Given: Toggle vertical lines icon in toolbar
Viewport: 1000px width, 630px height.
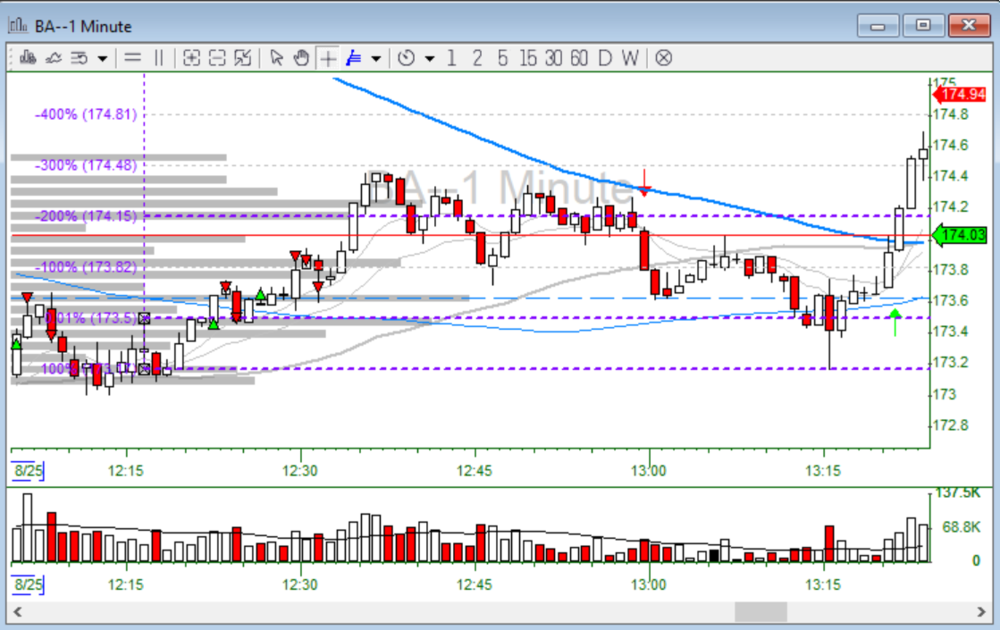Looking at the screenshot, I should [x=158, y=58].
